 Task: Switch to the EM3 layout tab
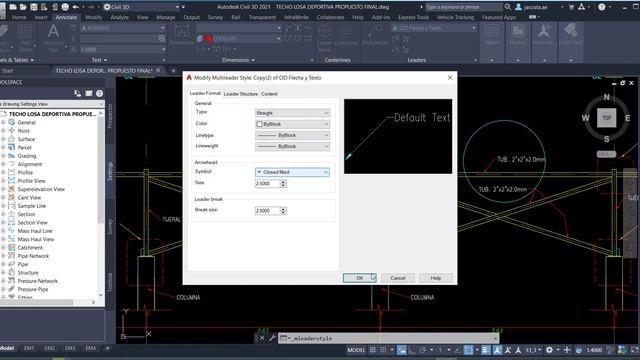[70, 348]
